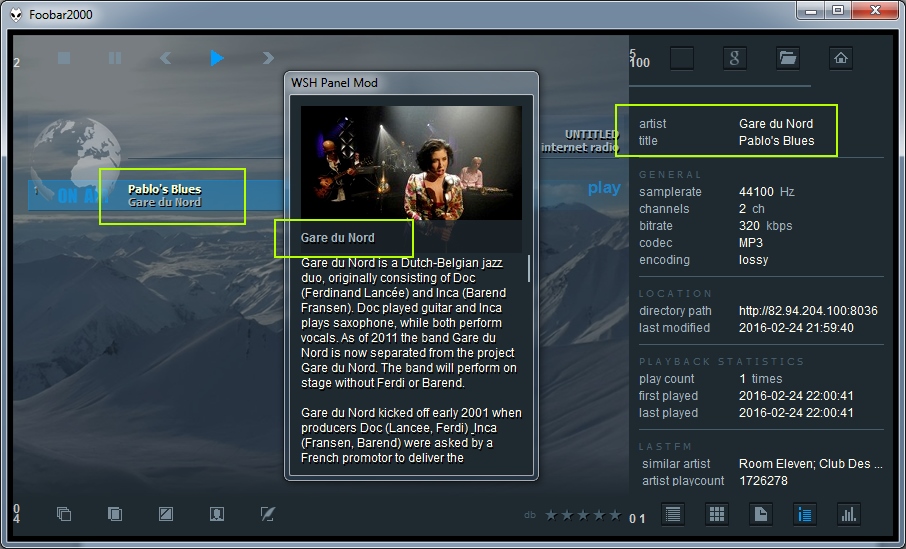The height and width of the screenshot is (549, 906).
Task: Rate the track with the fifth star
Action: pyautogui.click(x=615, y=514)
